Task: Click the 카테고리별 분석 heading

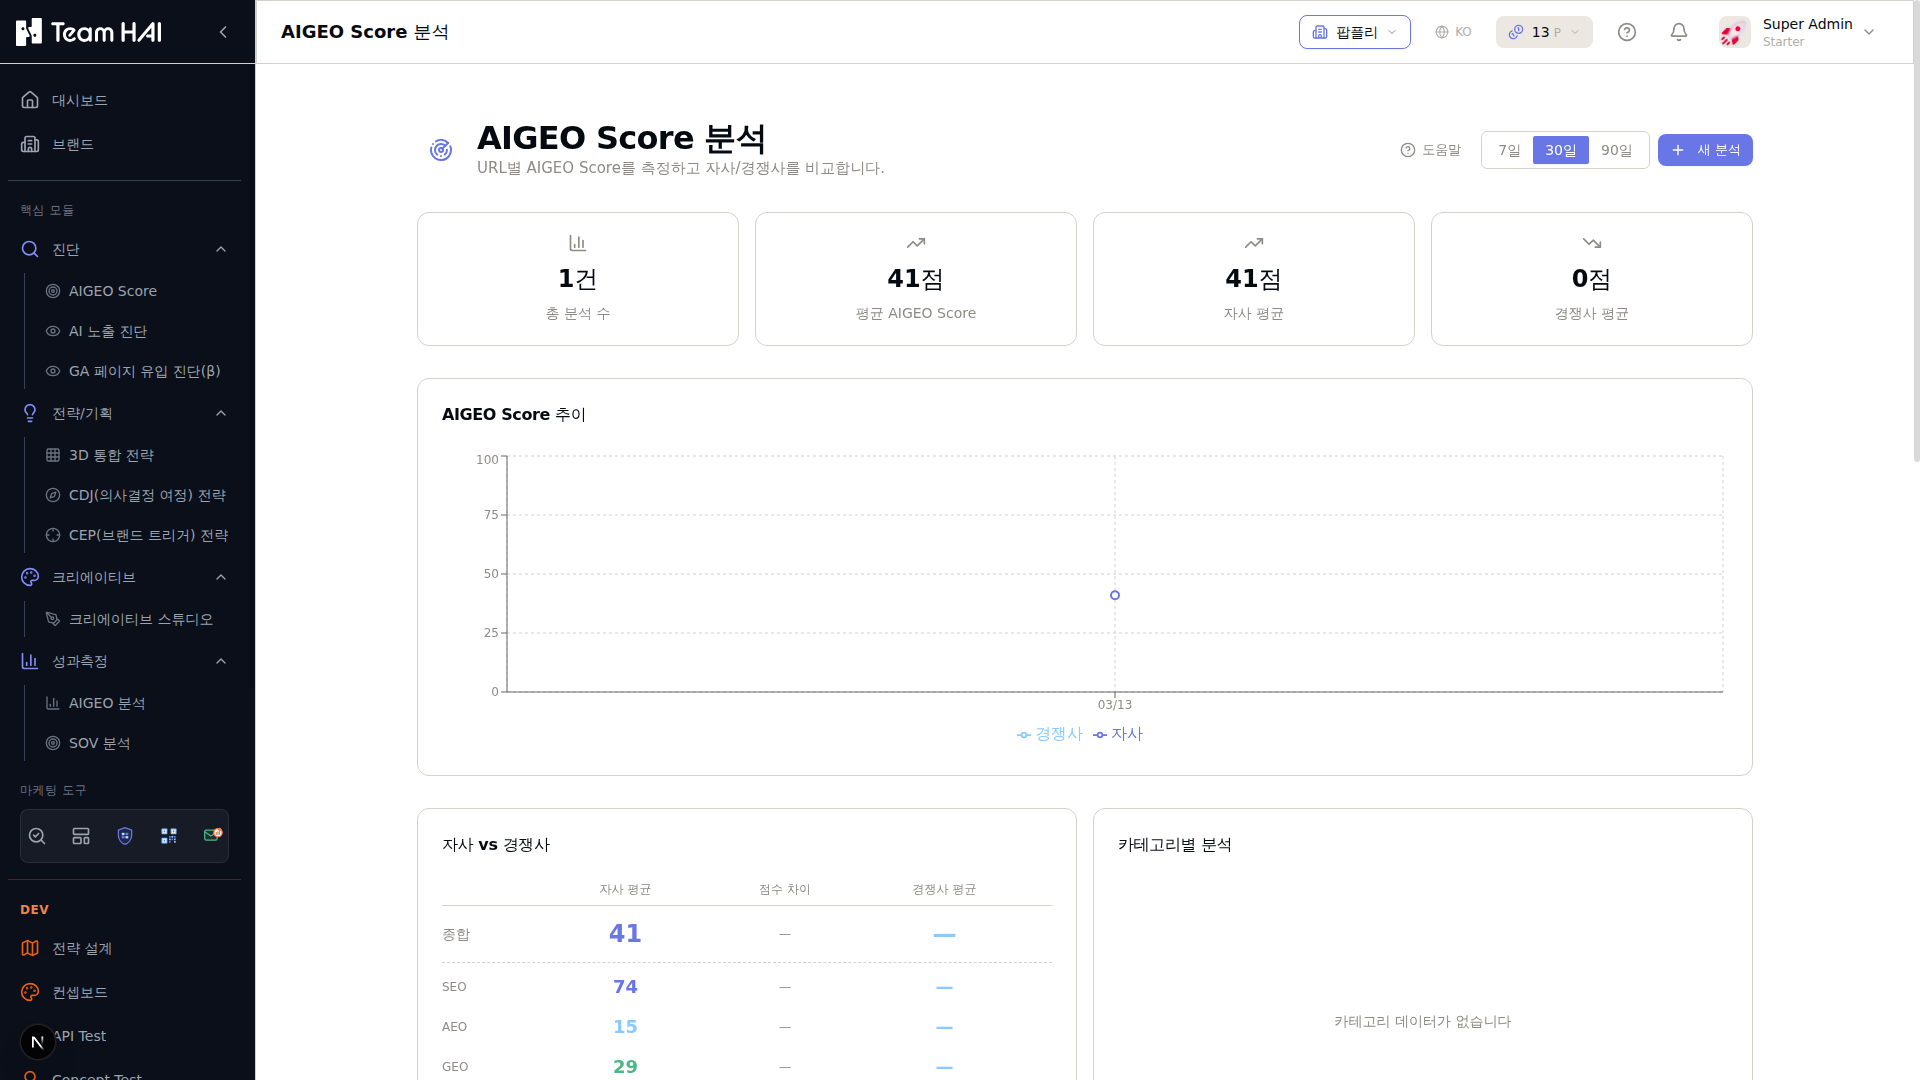Action: pyautogui.click(x=1175, y=845)
